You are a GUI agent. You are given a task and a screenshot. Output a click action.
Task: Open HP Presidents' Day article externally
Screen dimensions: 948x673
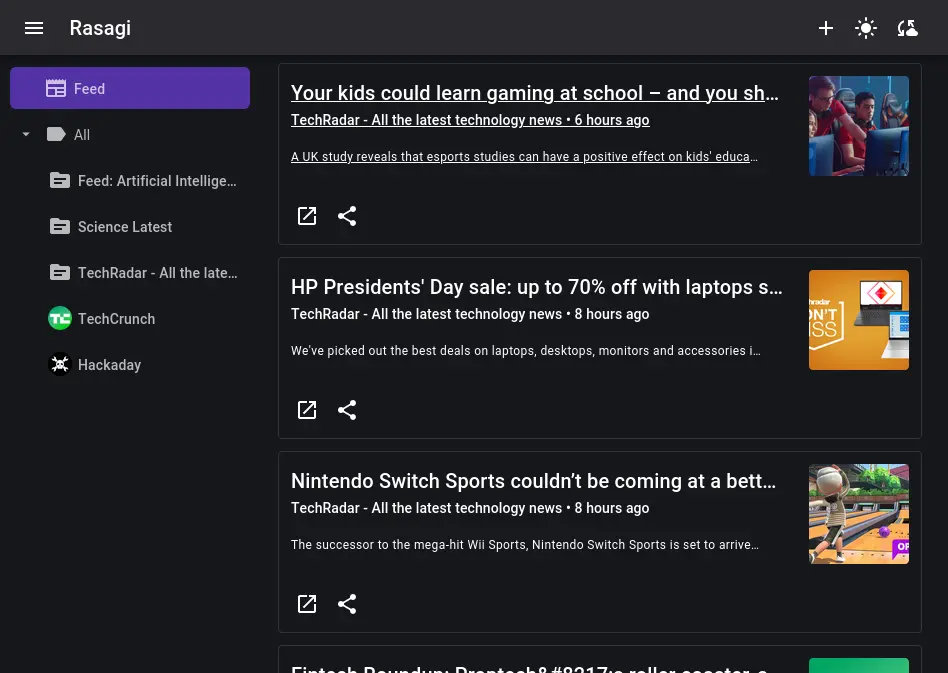pos(307,410)
